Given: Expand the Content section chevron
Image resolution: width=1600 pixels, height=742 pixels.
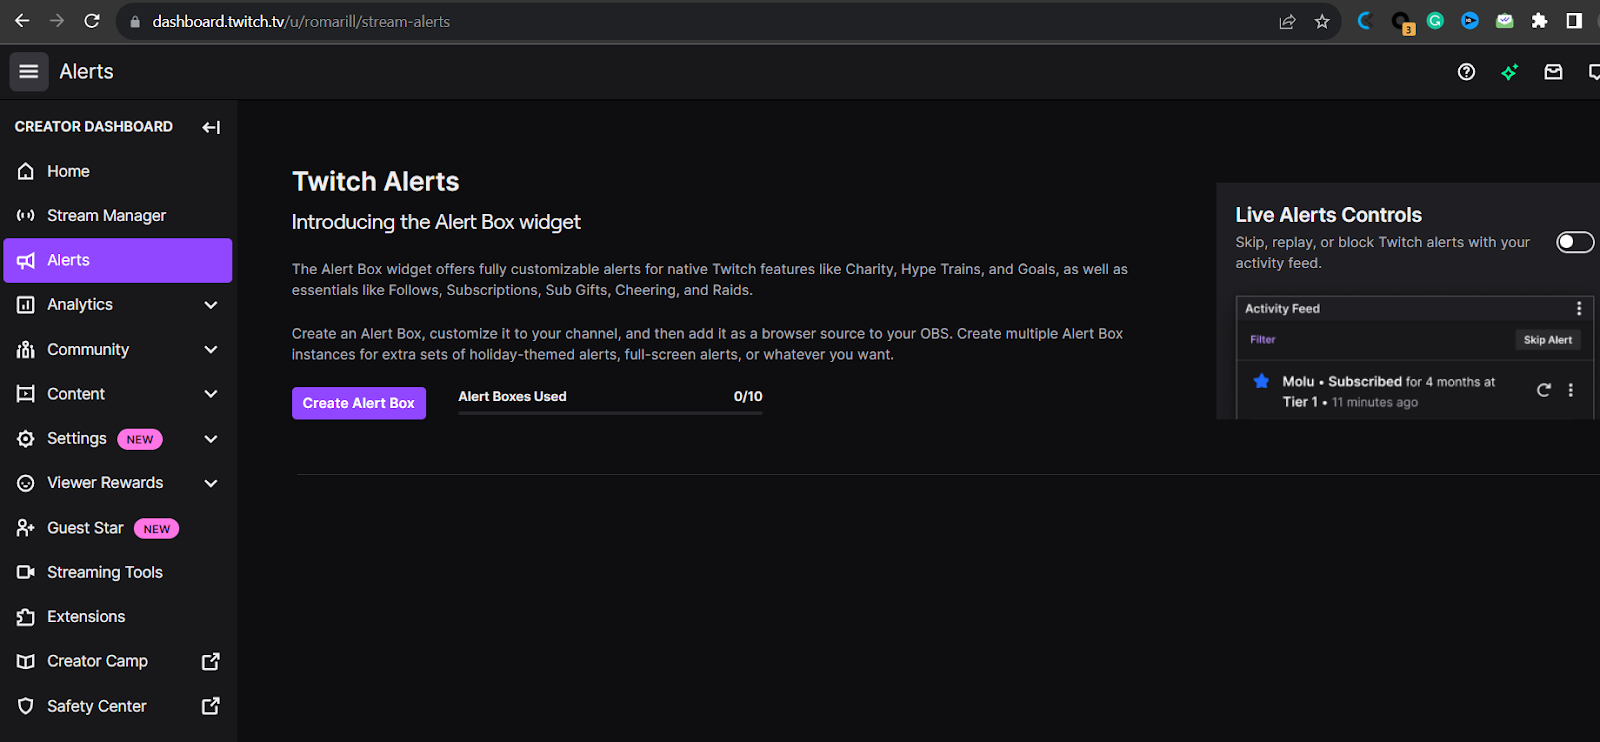Looking at the screenshot, I should (x=211, y=394).
